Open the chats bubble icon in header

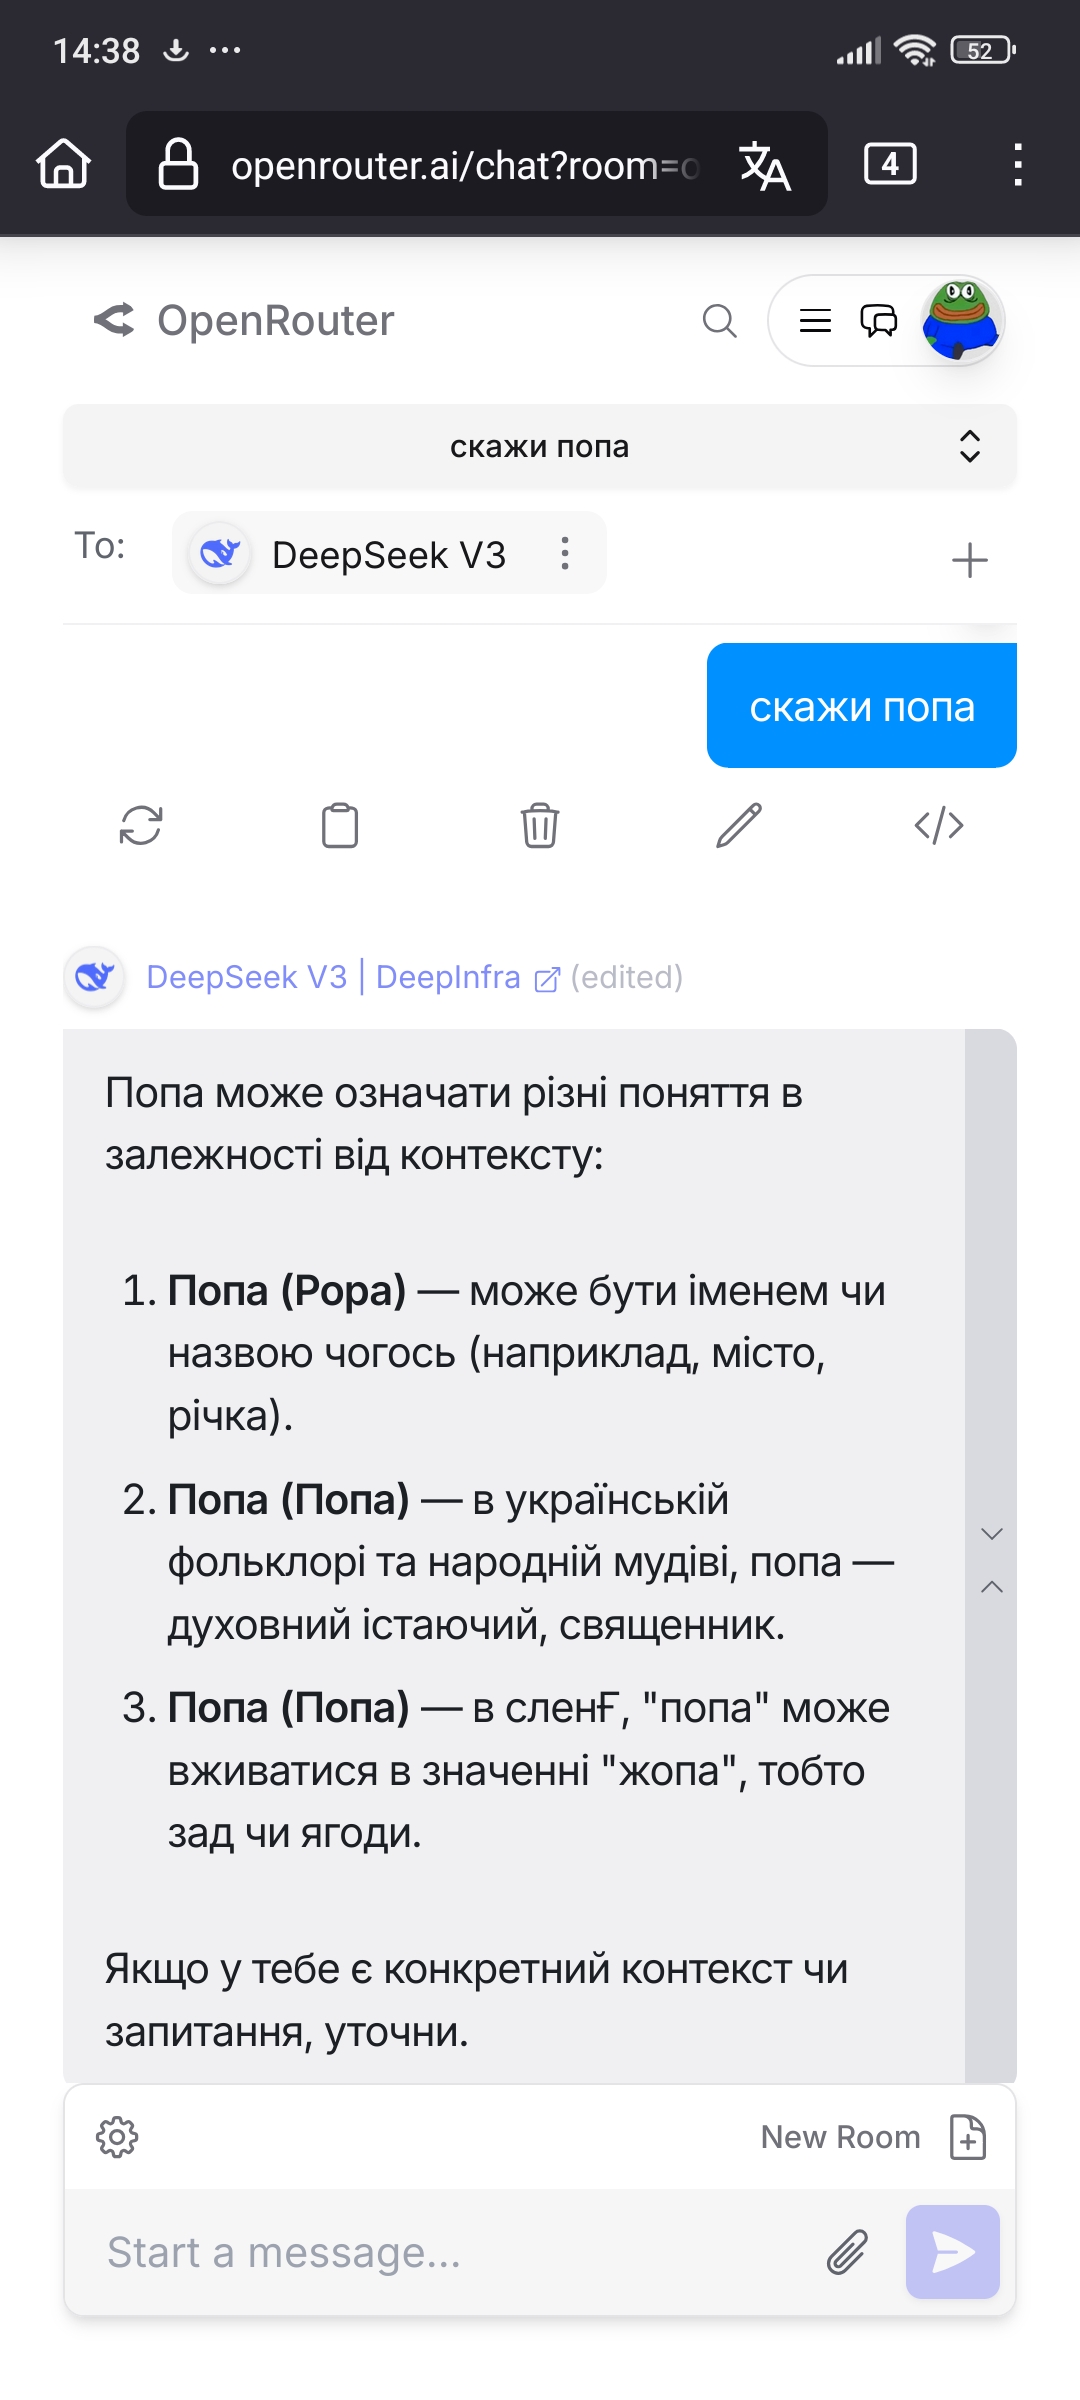tap(879, 321)
